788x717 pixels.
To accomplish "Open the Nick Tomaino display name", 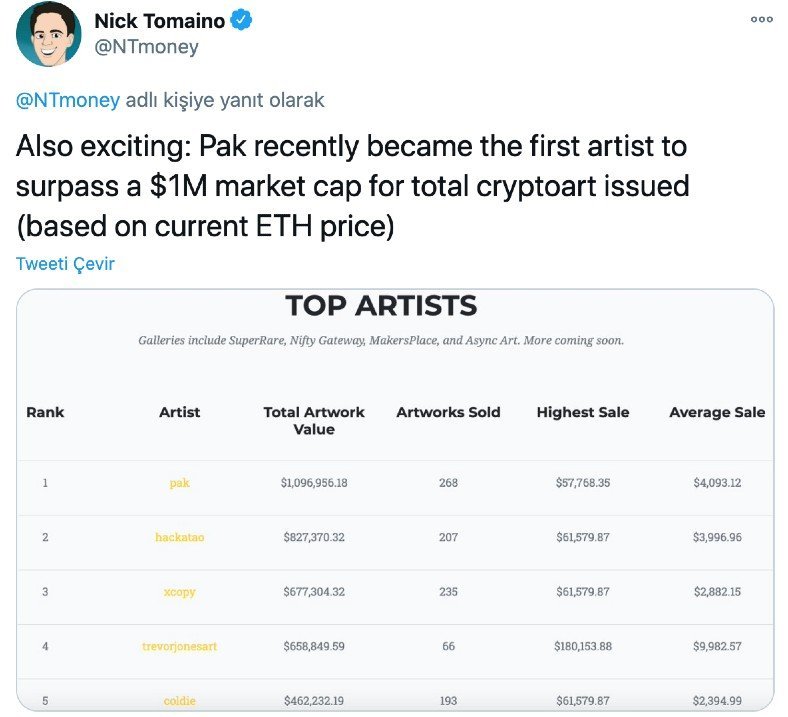I will [x=157, y=21].
